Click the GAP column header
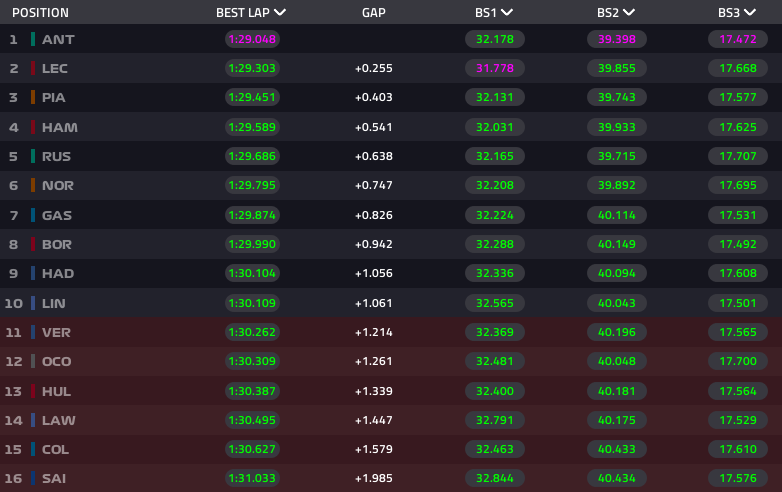782x492 pixels. (x=374, y=13)
